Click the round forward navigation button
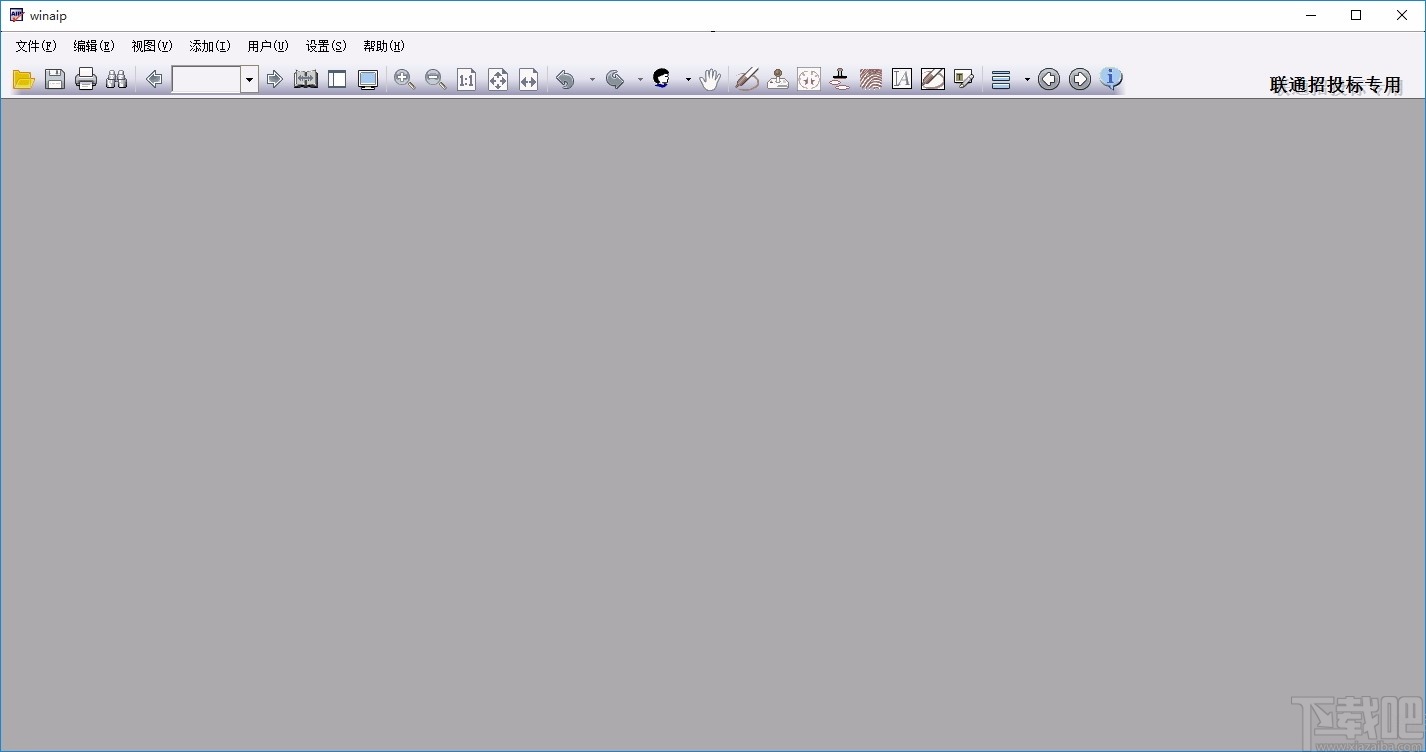Viewport: 1426px width, 752px height. (x=1080, y=79)
